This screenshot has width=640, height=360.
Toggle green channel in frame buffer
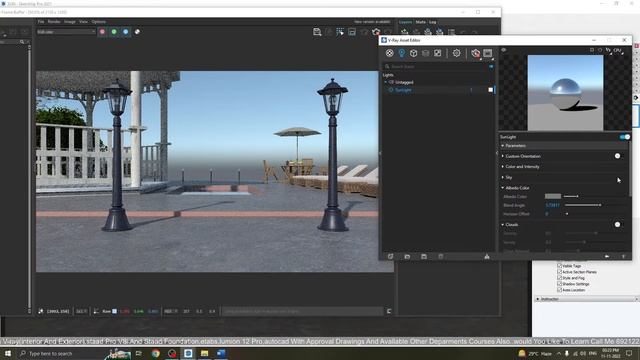click(114, 32)
